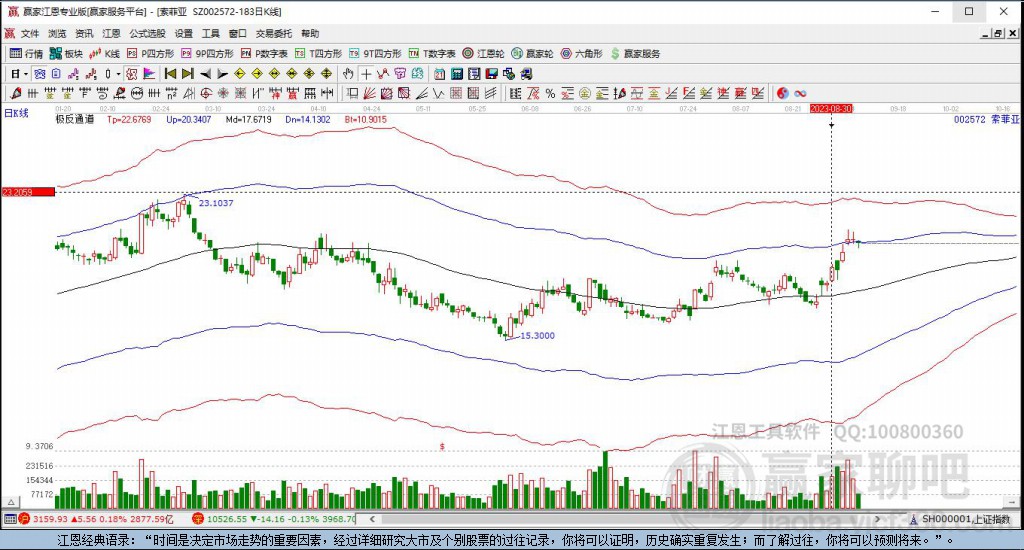Click the blue infinity symbol icon

(x=800, y=93)
